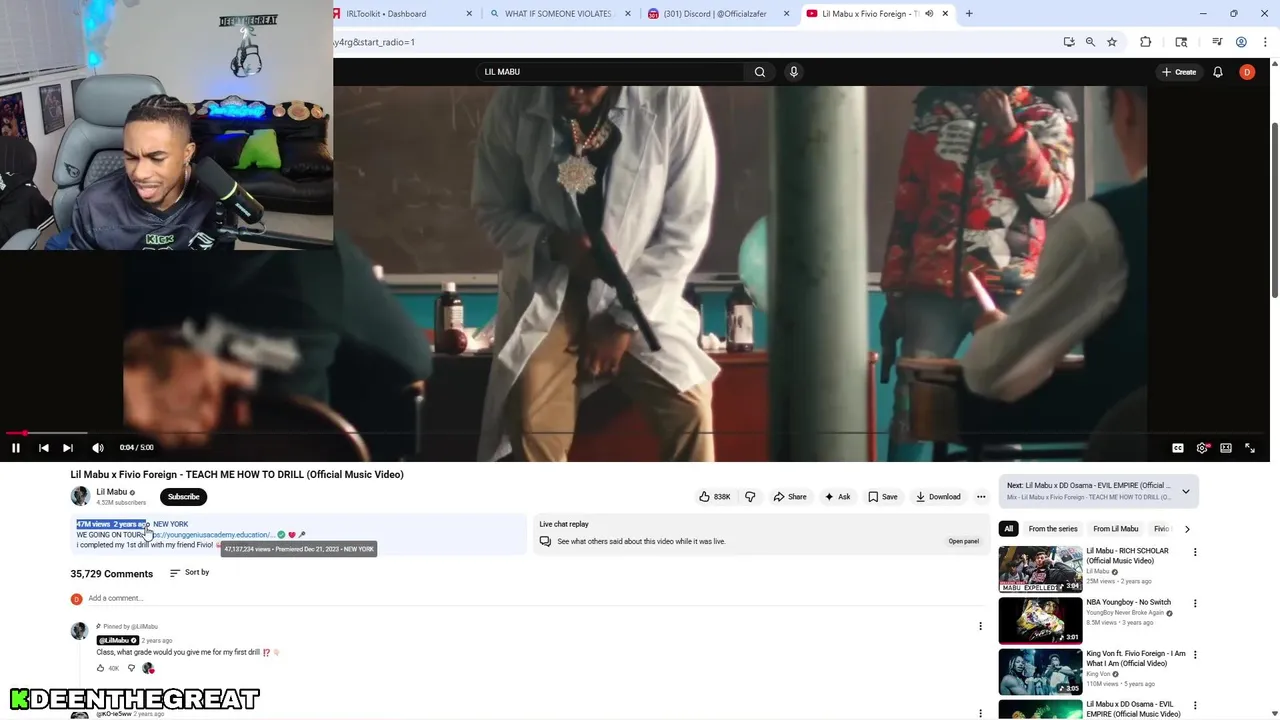Screen dimensions: 1280x720
Task: Open the Chrome zoom magnifier icon
Action: coord(1090,42)
